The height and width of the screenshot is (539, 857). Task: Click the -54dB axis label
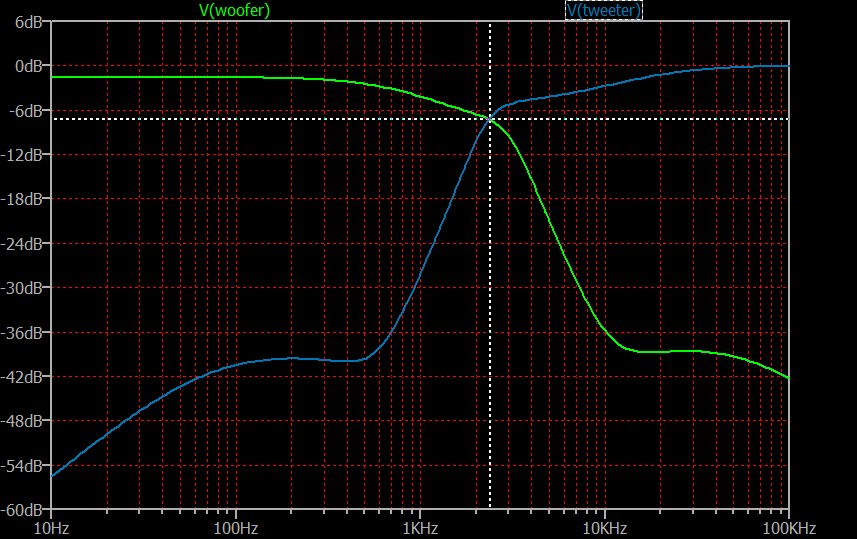point(22,466)
